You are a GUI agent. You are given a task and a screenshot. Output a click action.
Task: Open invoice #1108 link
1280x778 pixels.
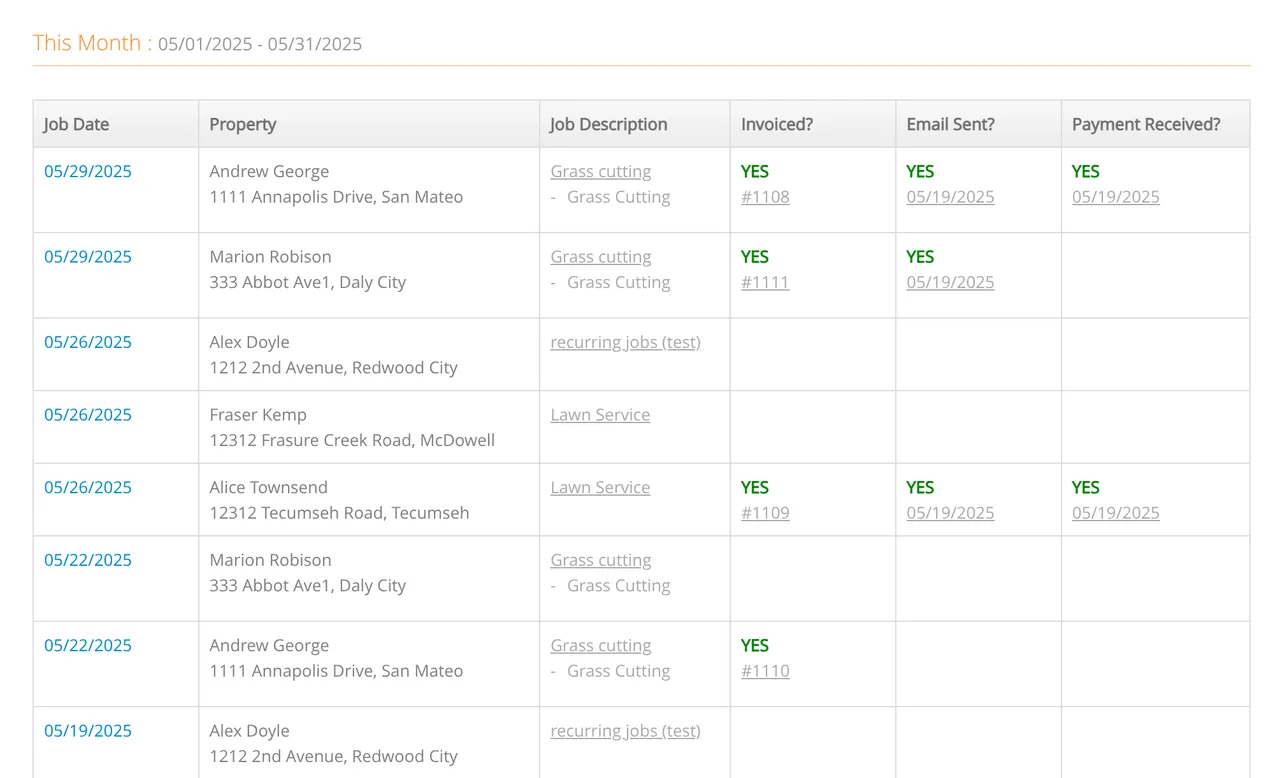click(x=765, y=197)
